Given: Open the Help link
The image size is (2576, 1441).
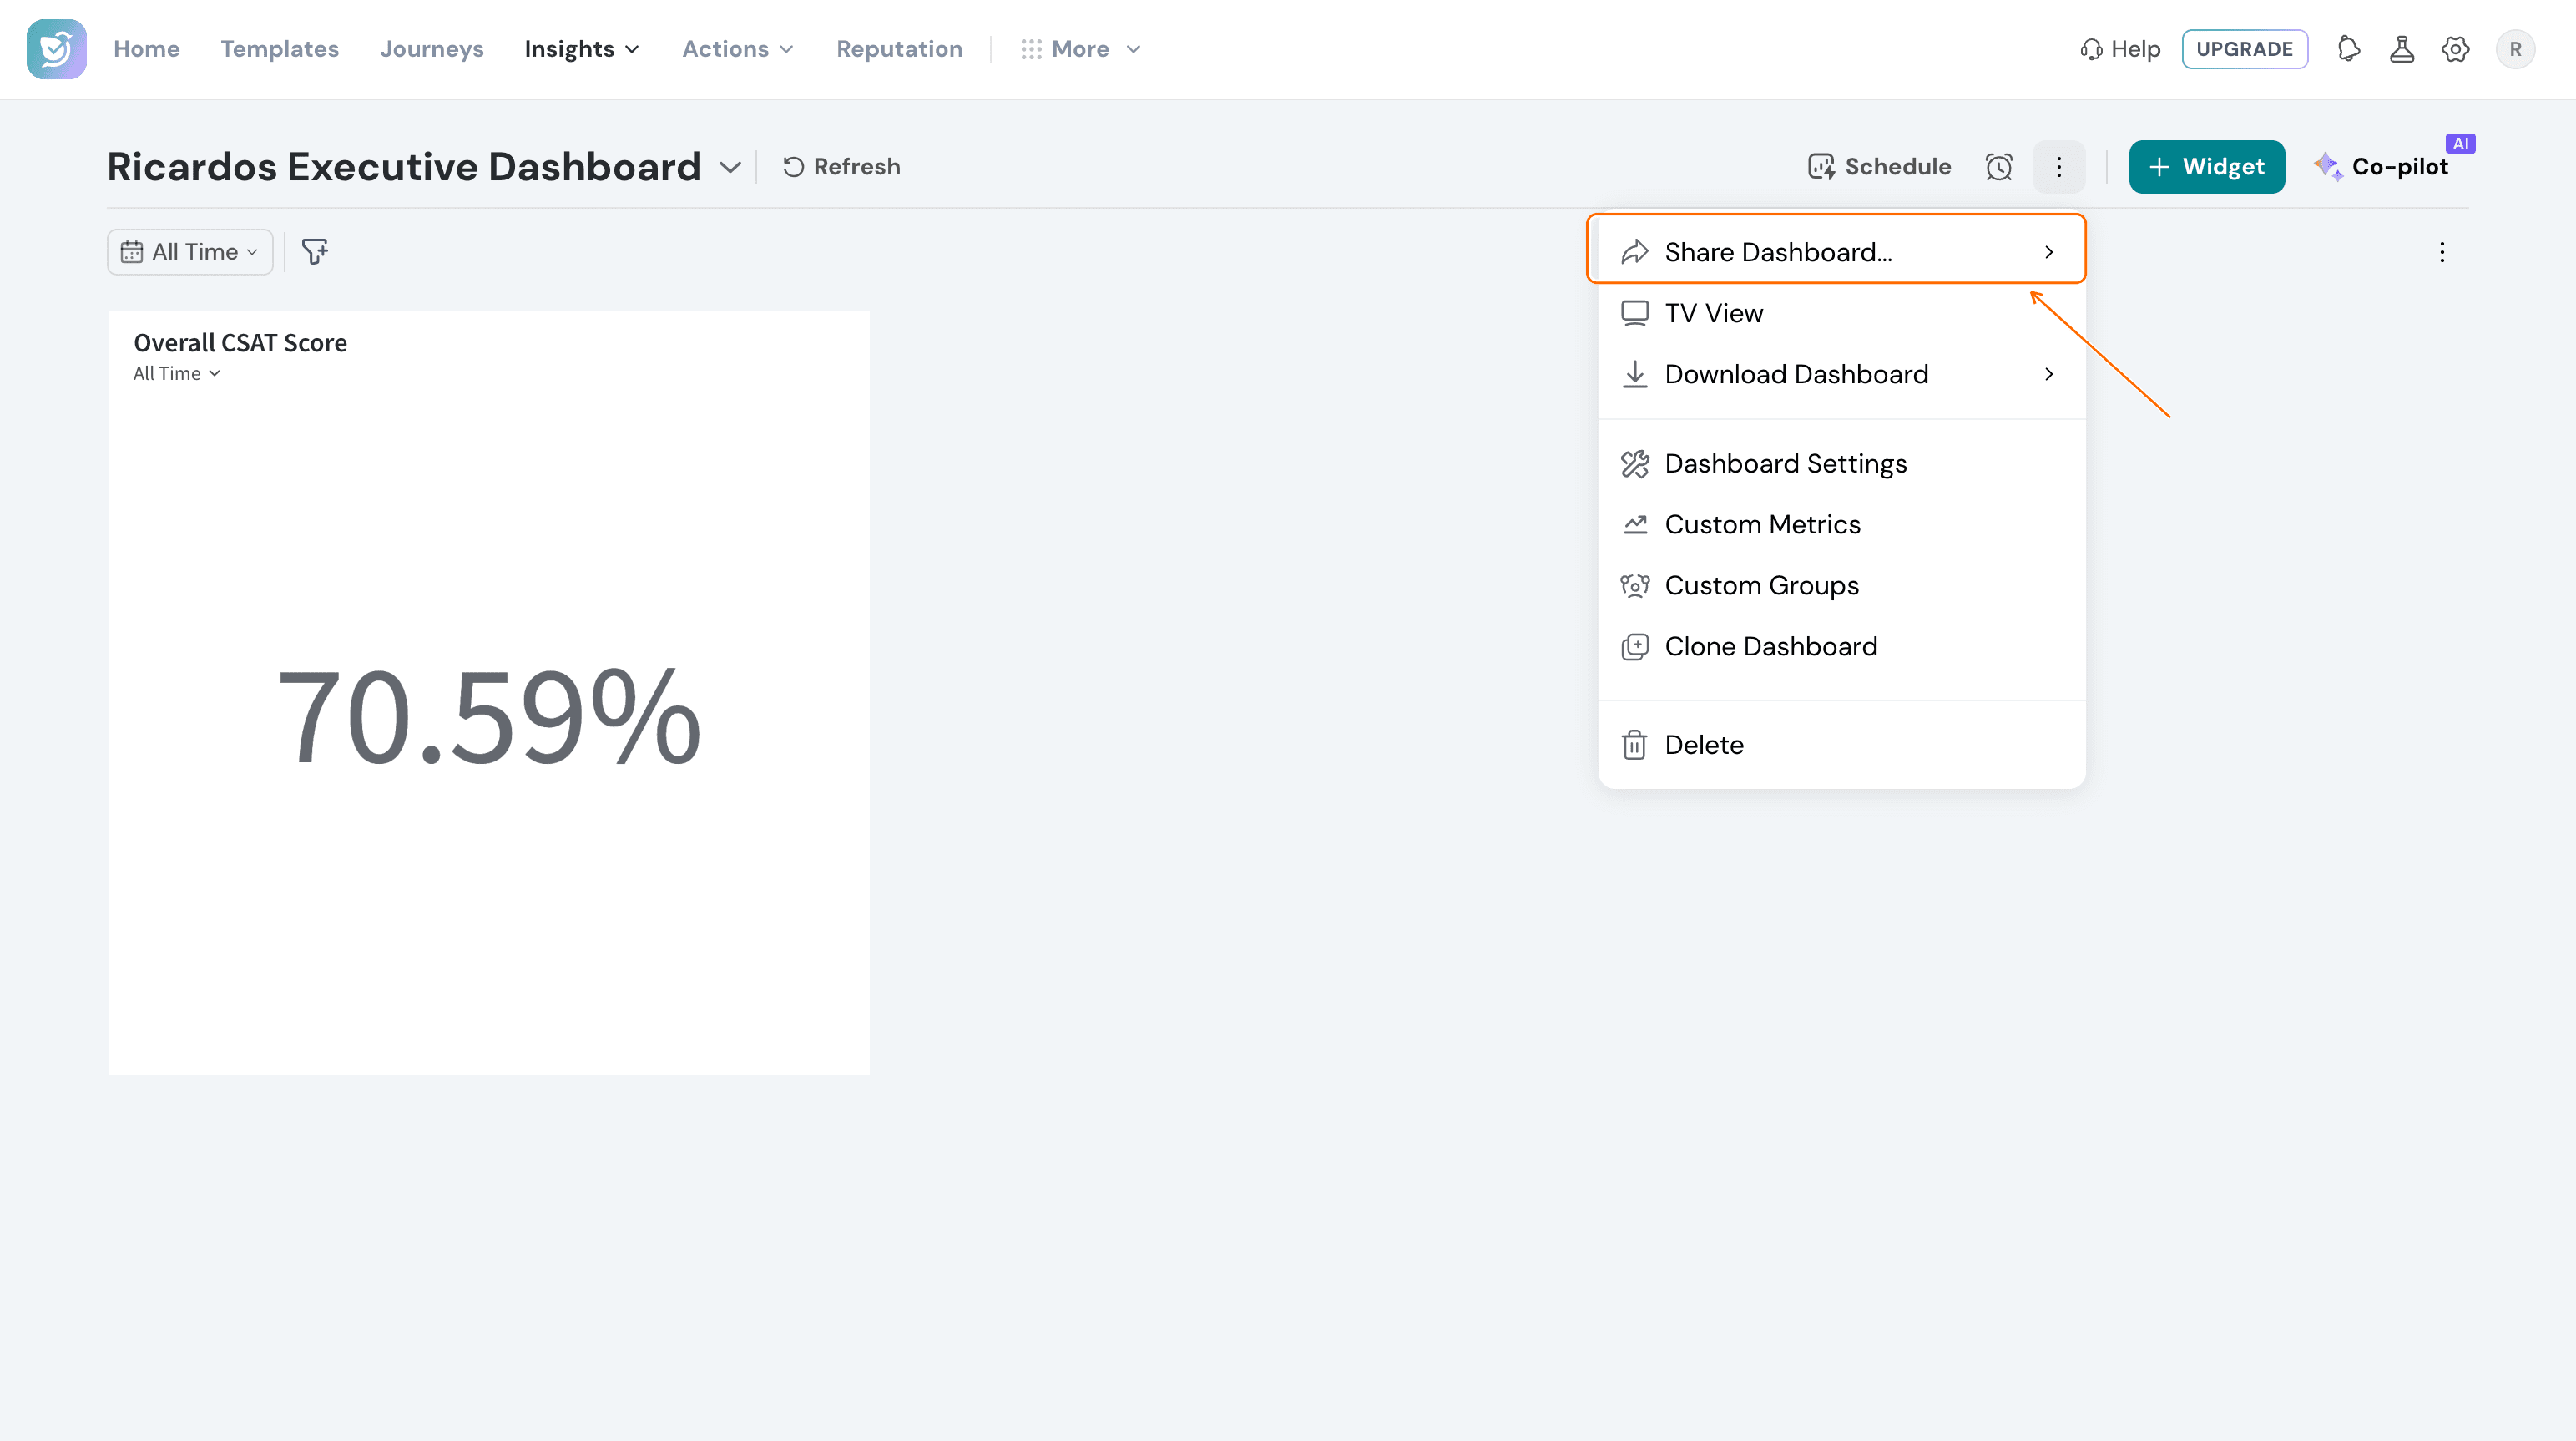Looking at the screenshot, I should [x=2120, y=49].
